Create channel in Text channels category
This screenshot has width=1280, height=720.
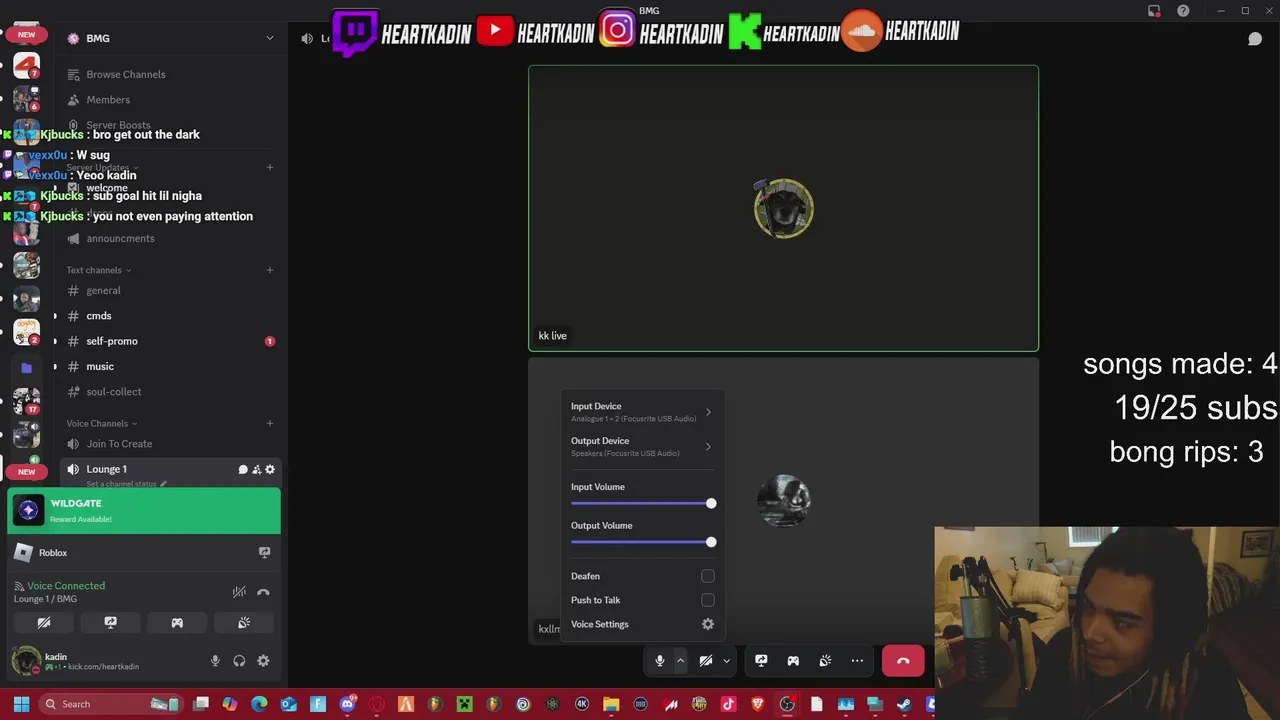[269, 270]
